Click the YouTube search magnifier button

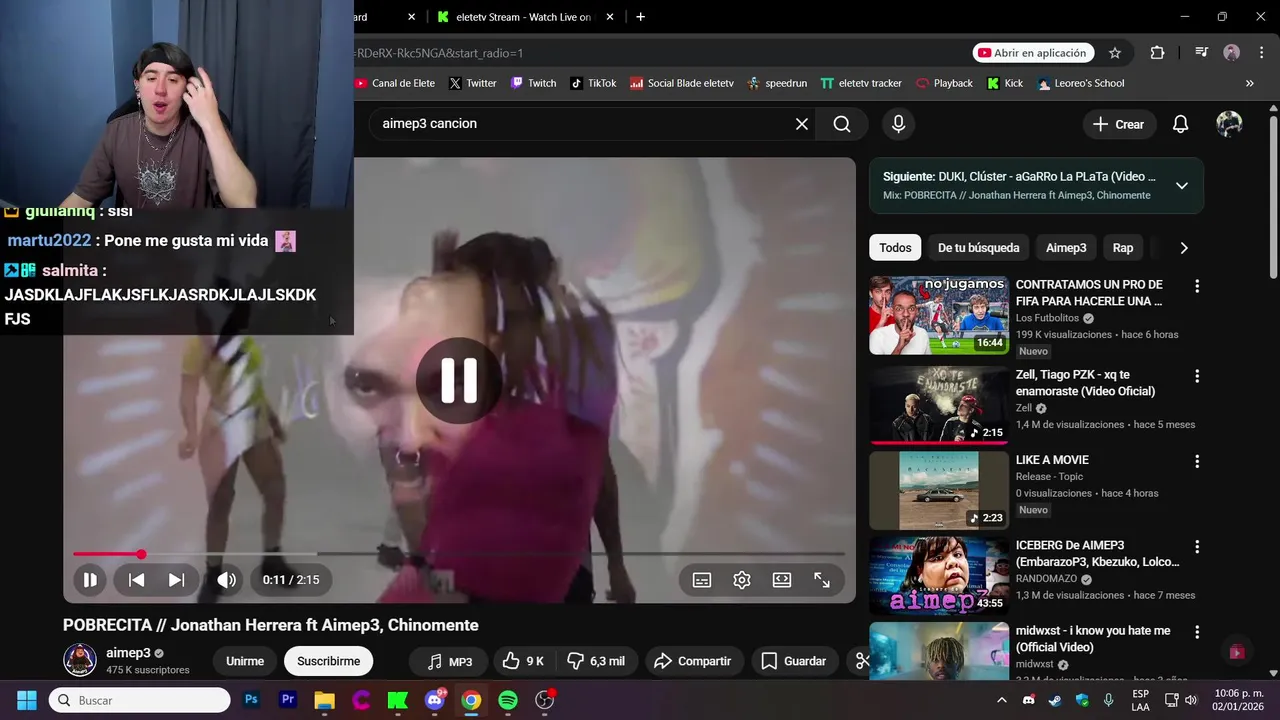coord(842,124)
